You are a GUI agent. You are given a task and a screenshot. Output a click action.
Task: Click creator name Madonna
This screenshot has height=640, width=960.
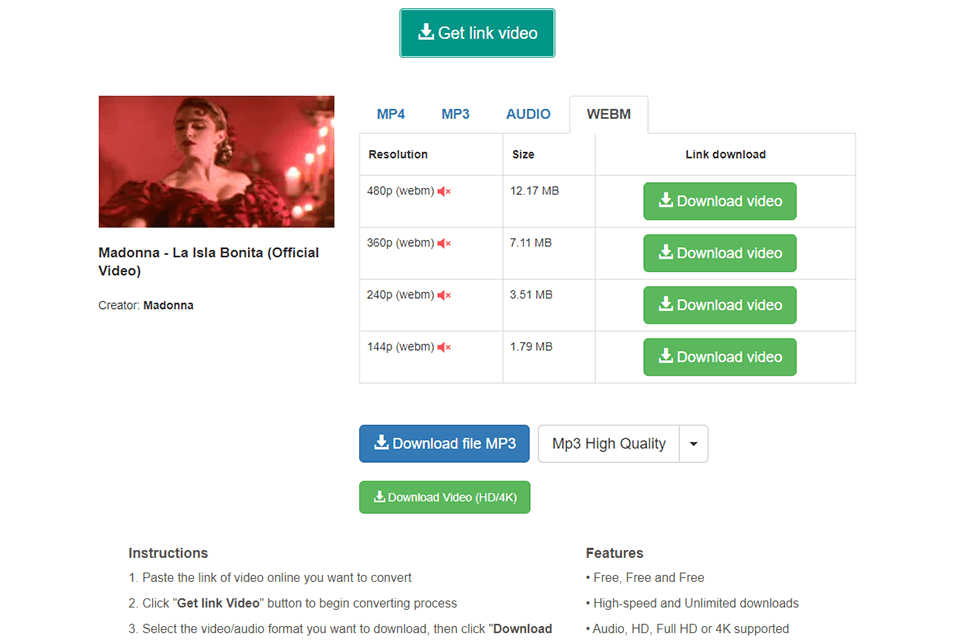coord(168,306)
